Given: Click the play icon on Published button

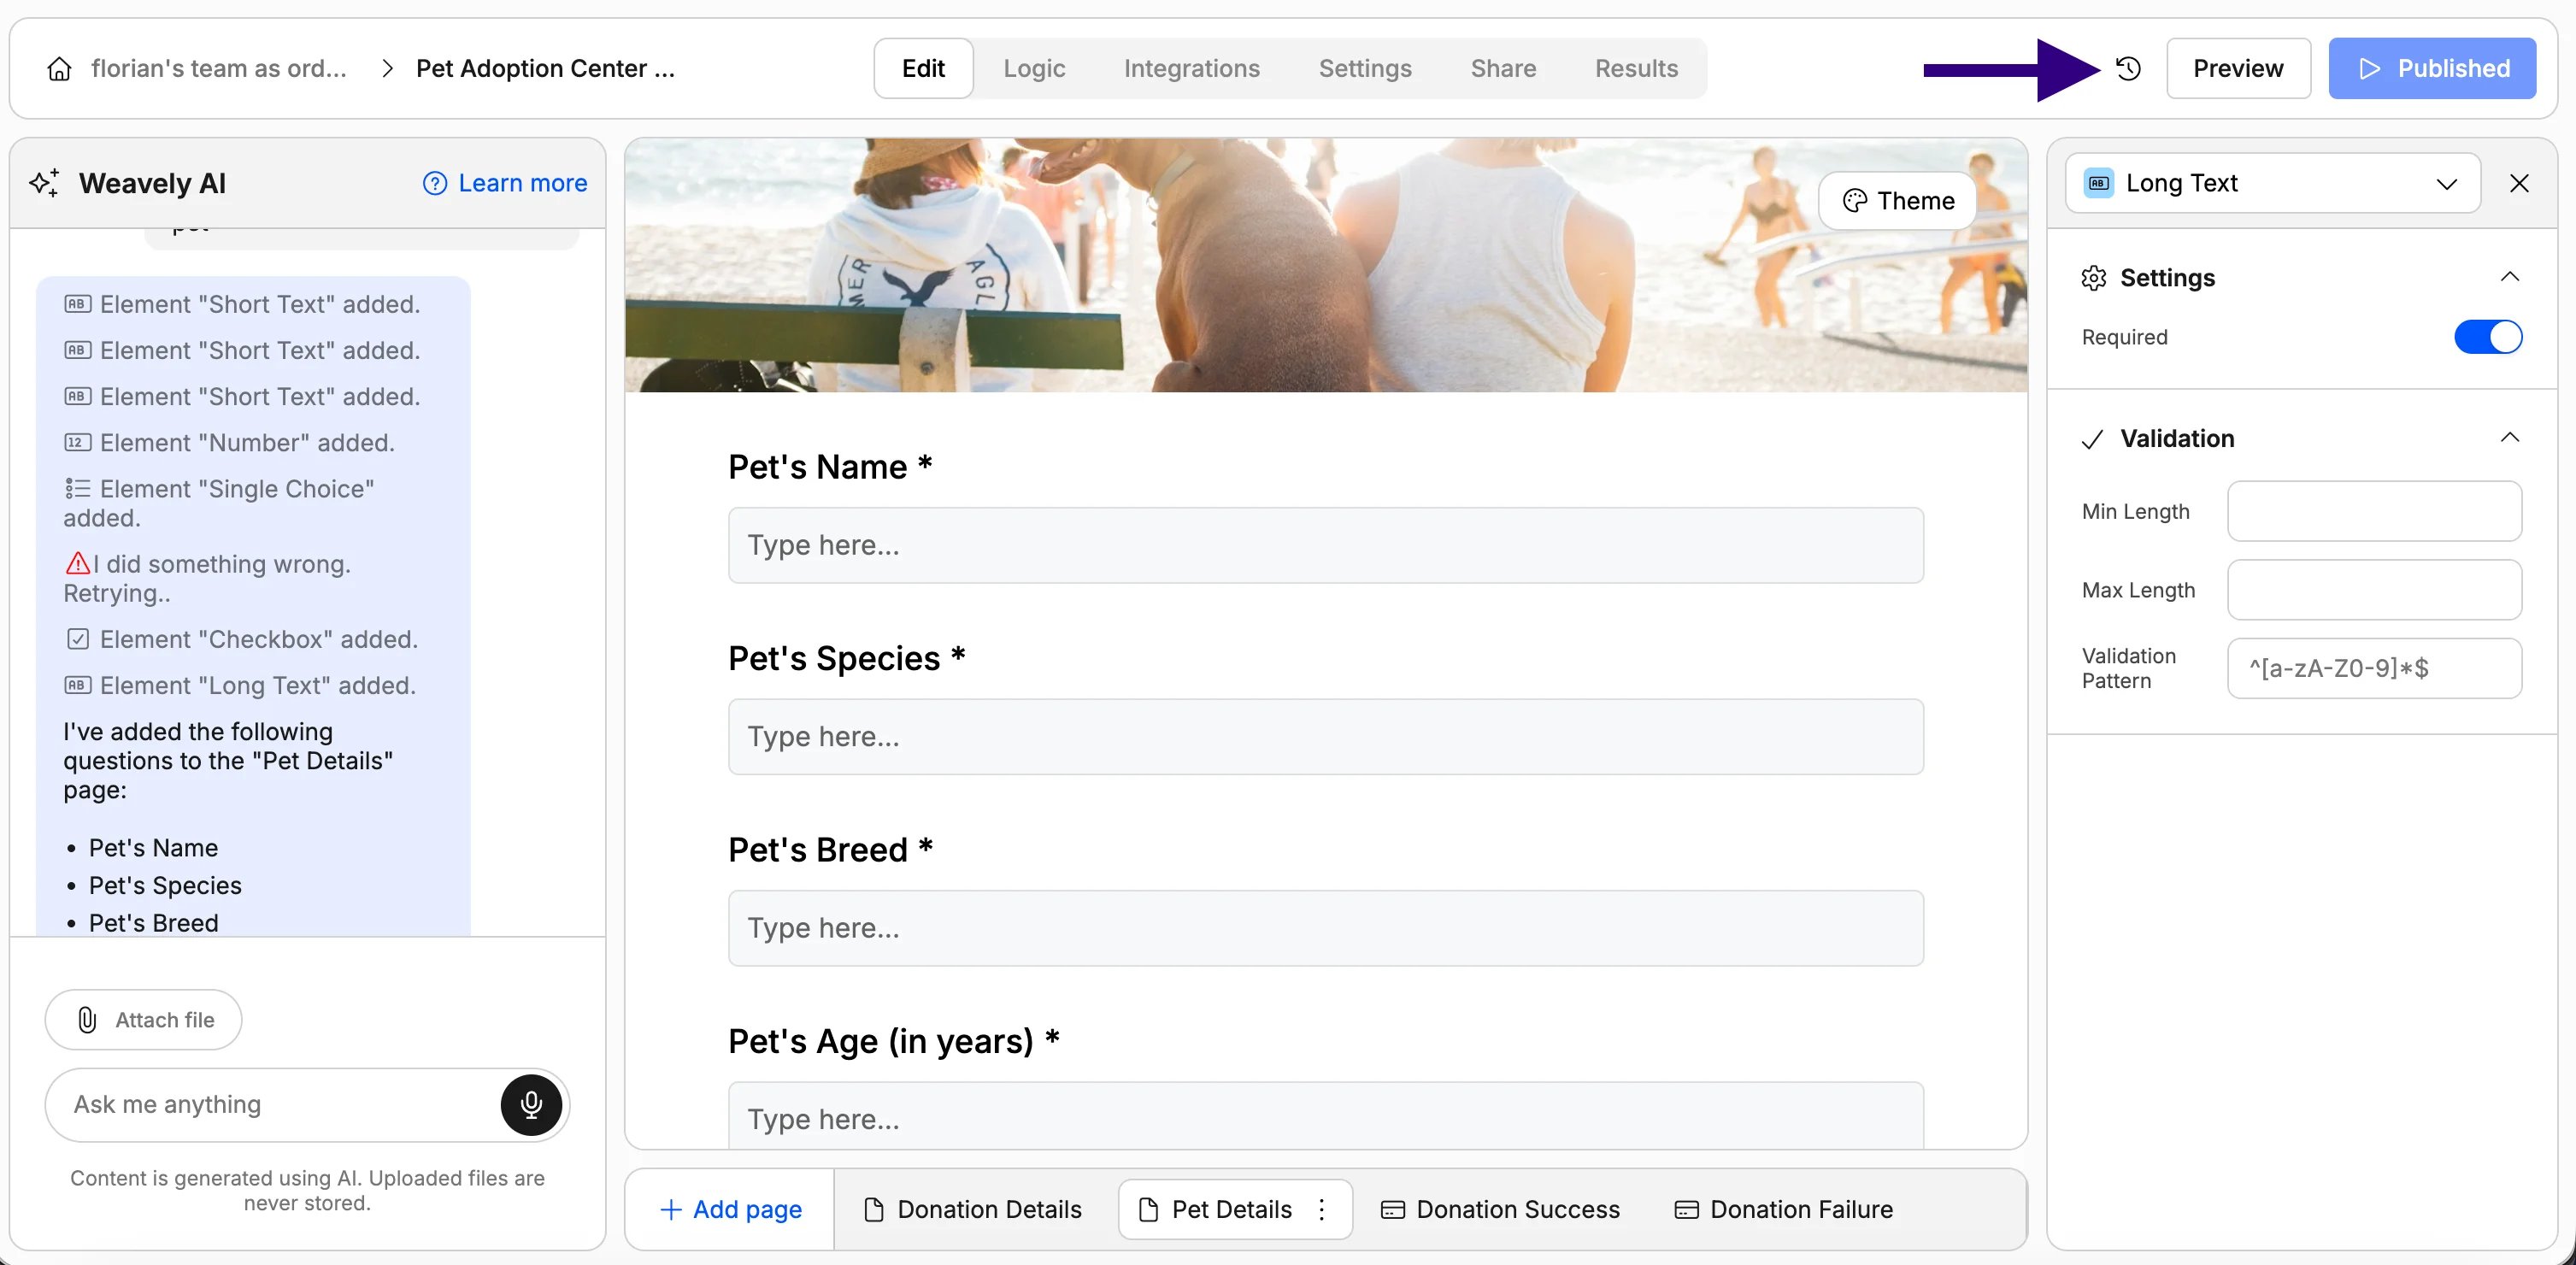Looking at the screenshot, I should point(2370,68).
